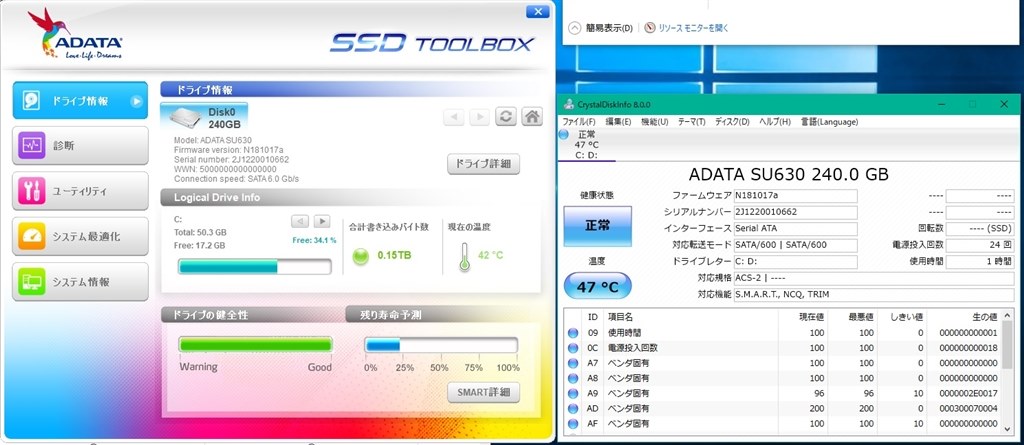This screenshot has height=445, width=1024.
Task: Open CrystalDiskInfo ディスク menu
Action: click(732, 122)
